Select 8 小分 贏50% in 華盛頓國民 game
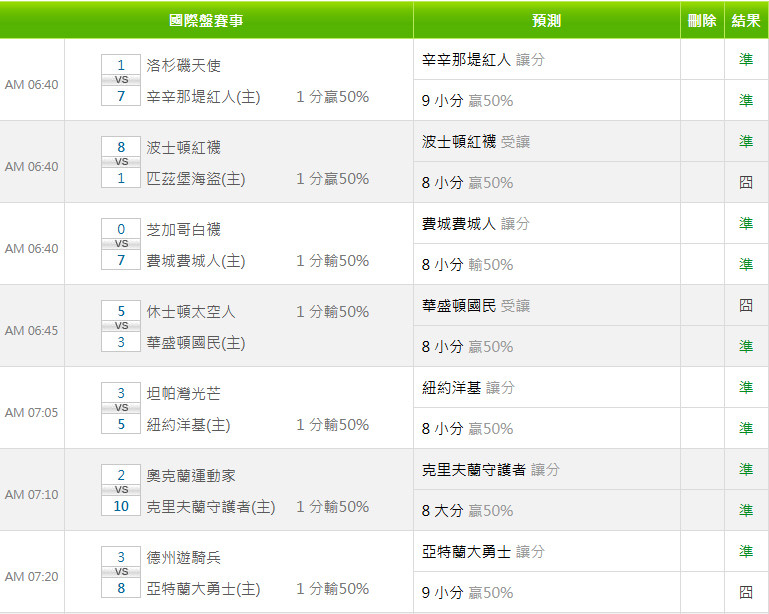Image resolution: width=769 pixels, height=614 pixels. click(467, 346)
